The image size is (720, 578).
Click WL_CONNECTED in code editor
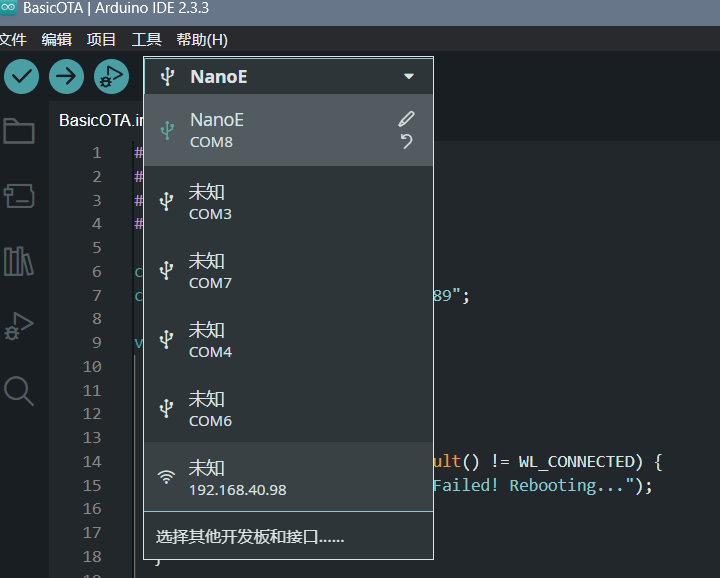[576, 461]
